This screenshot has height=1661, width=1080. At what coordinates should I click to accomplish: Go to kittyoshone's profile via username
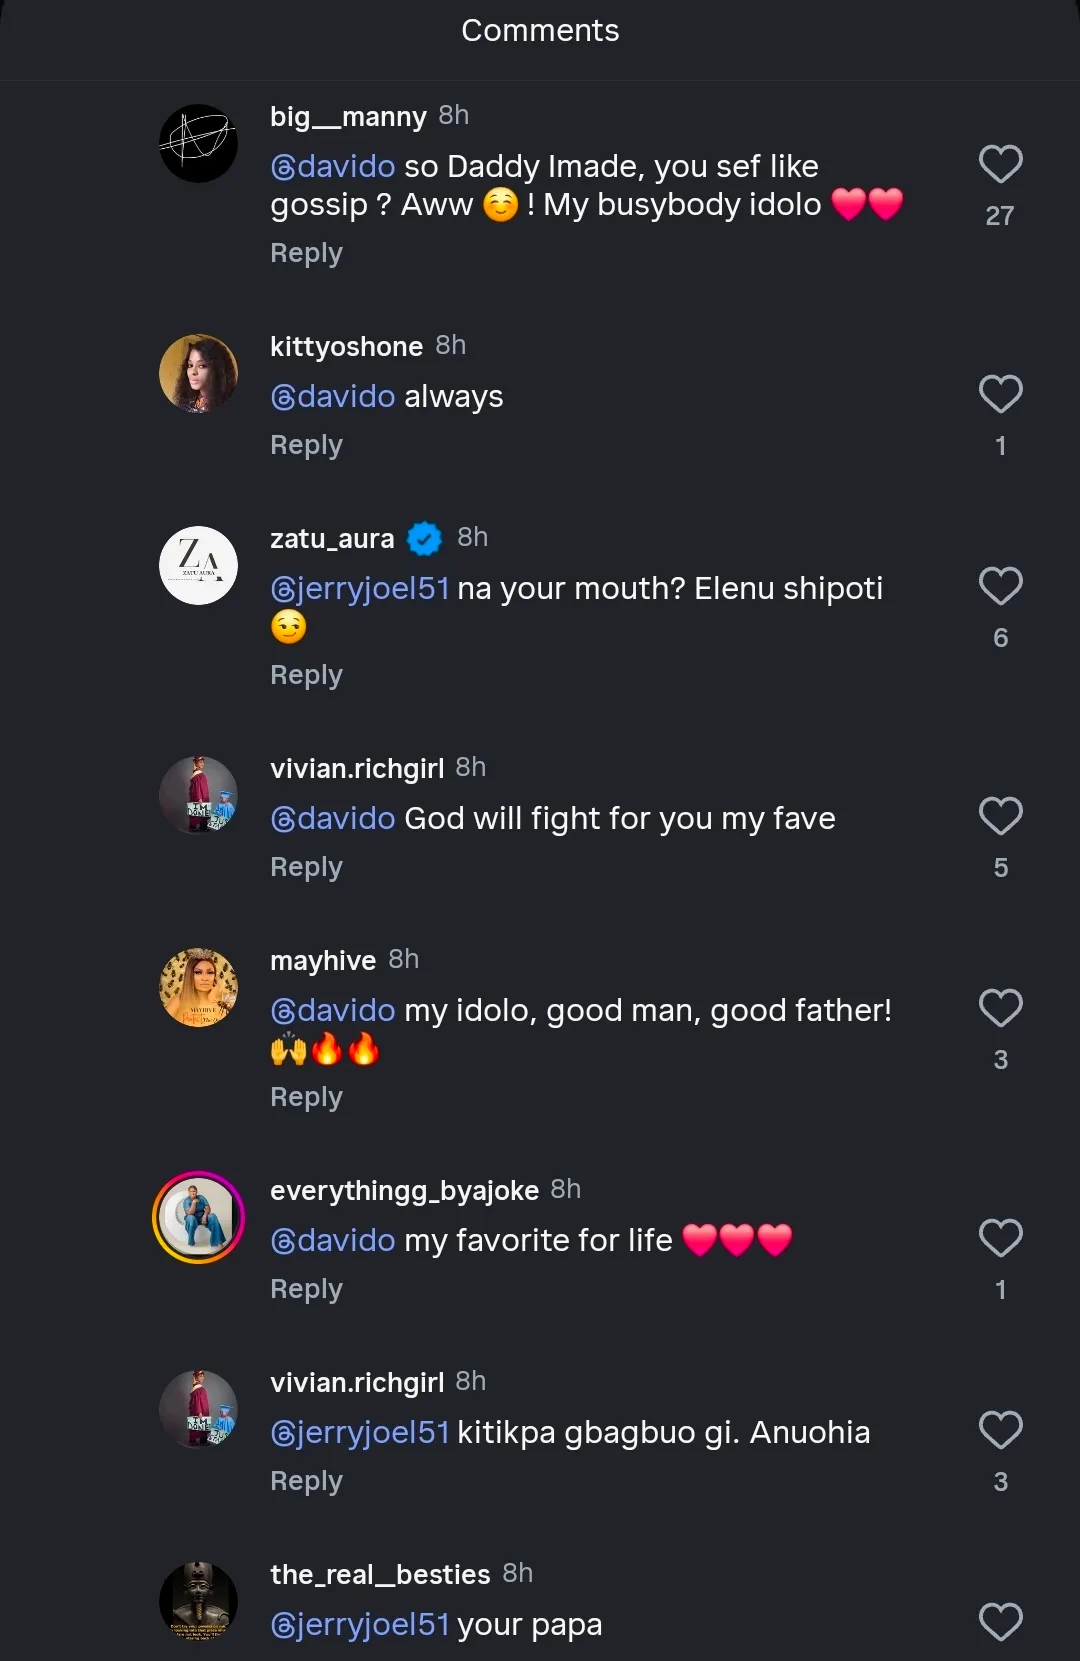346,347
